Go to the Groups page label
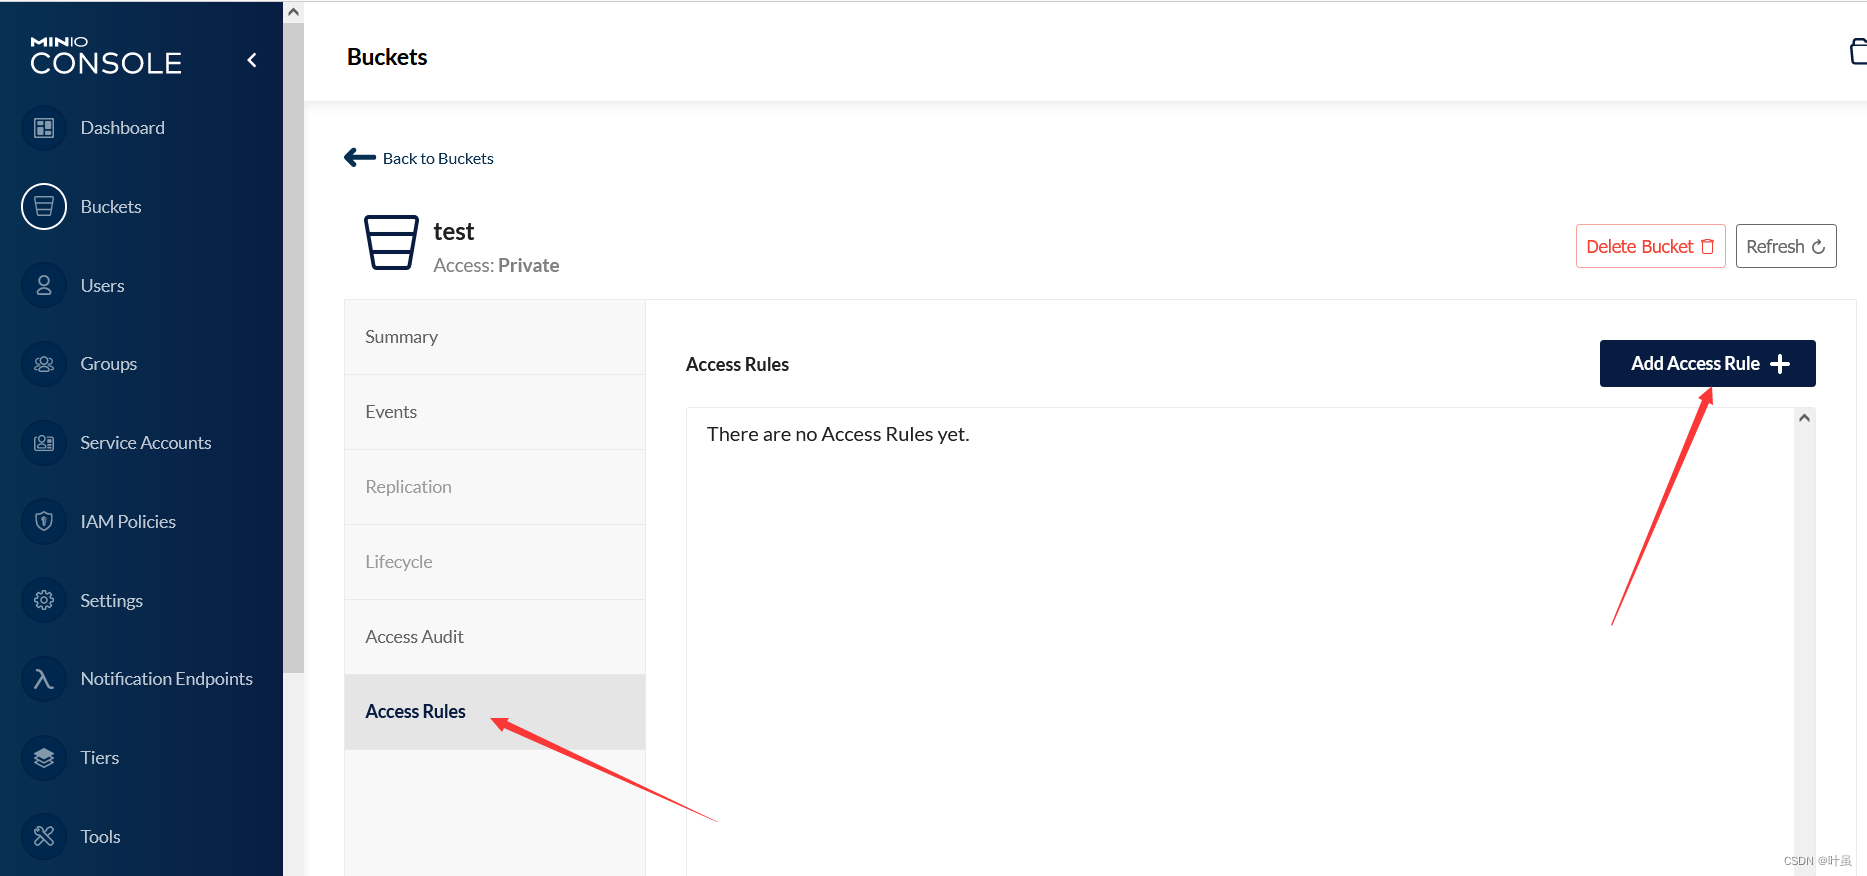1867x876 pixels. tap(108, 364)
